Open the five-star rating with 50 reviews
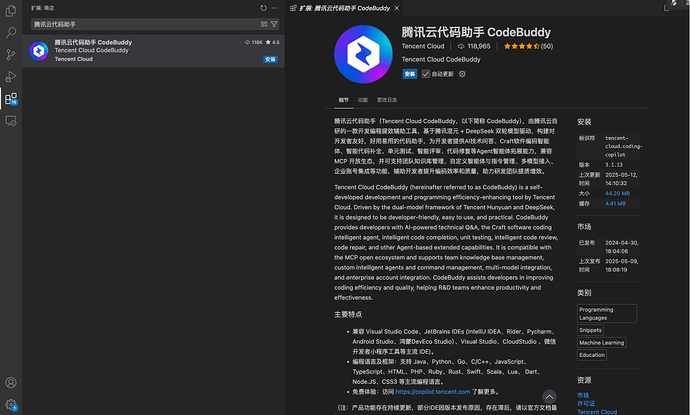Screen dimensions: 690x415 [529, 46]
